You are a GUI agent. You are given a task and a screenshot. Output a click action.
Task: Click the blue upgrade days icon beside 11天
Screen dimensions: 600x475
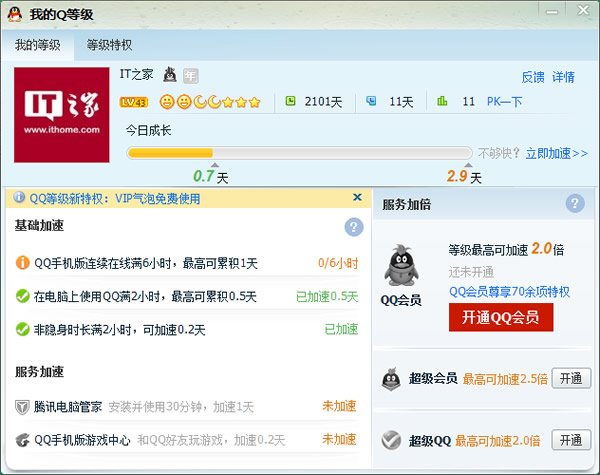(x=371, y=101)
